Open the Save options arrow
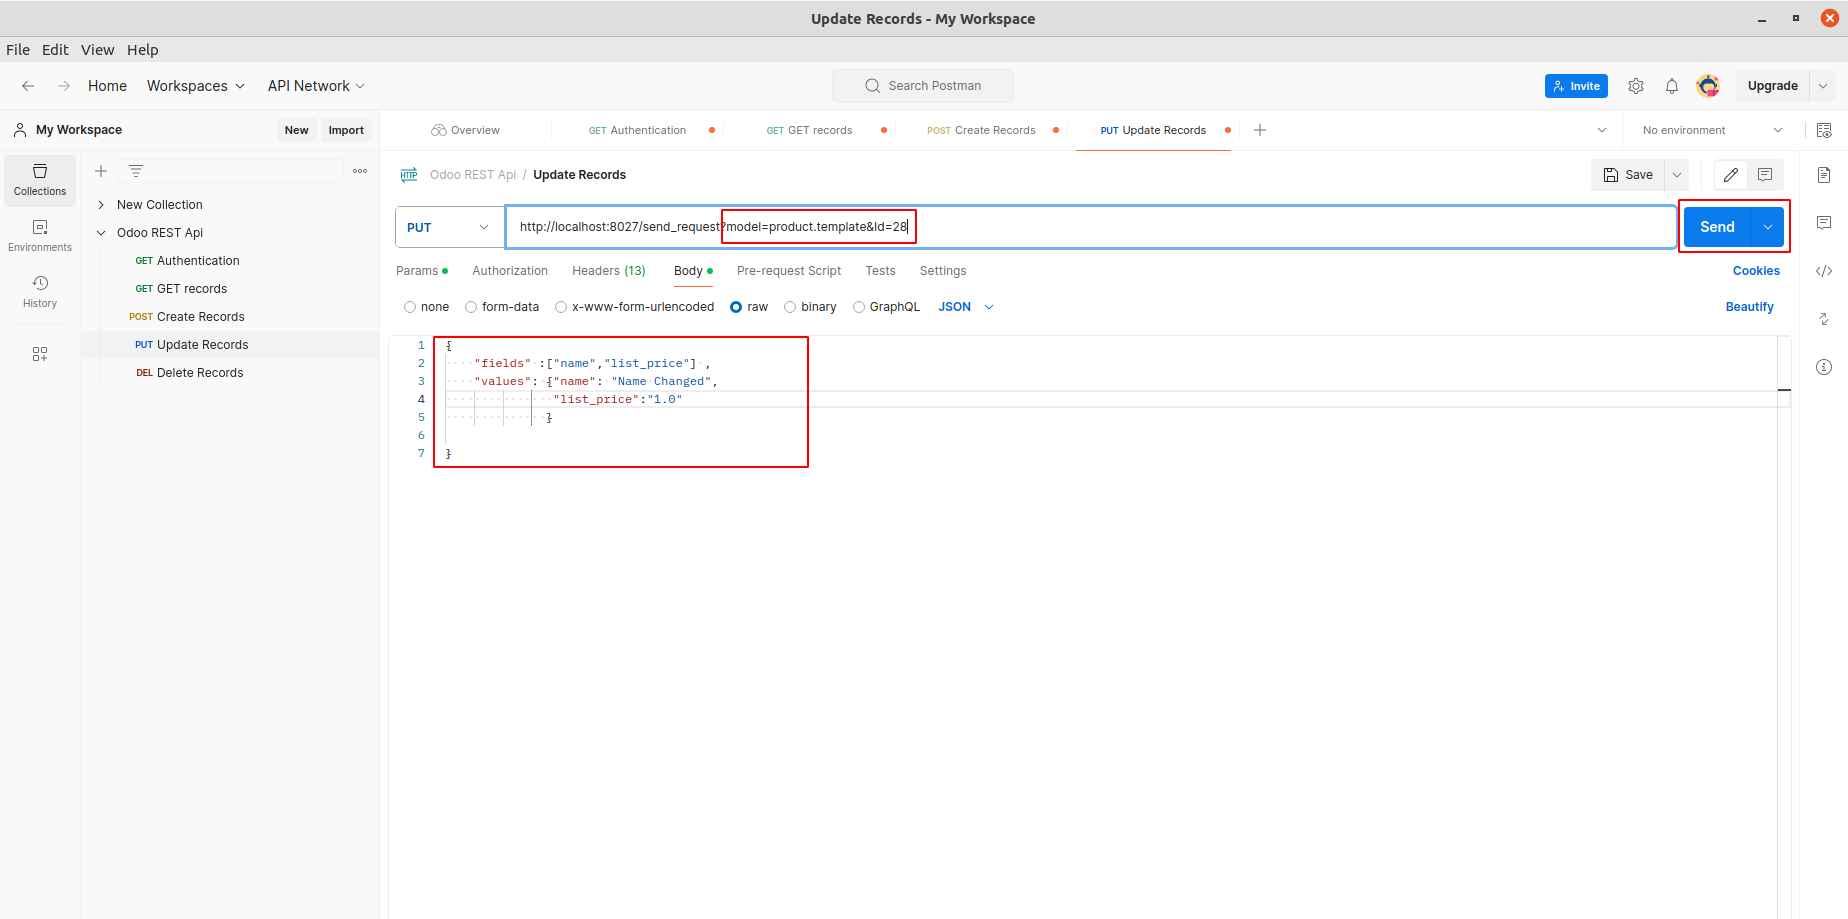Screen dimensions: 1848x919 tap(1677, 175)
